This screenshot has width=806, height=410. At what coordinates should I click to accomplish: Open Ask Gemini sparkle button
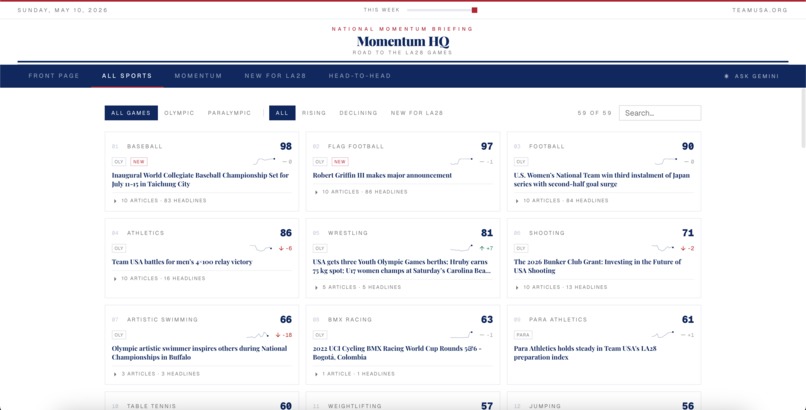[x=751, y=76]
